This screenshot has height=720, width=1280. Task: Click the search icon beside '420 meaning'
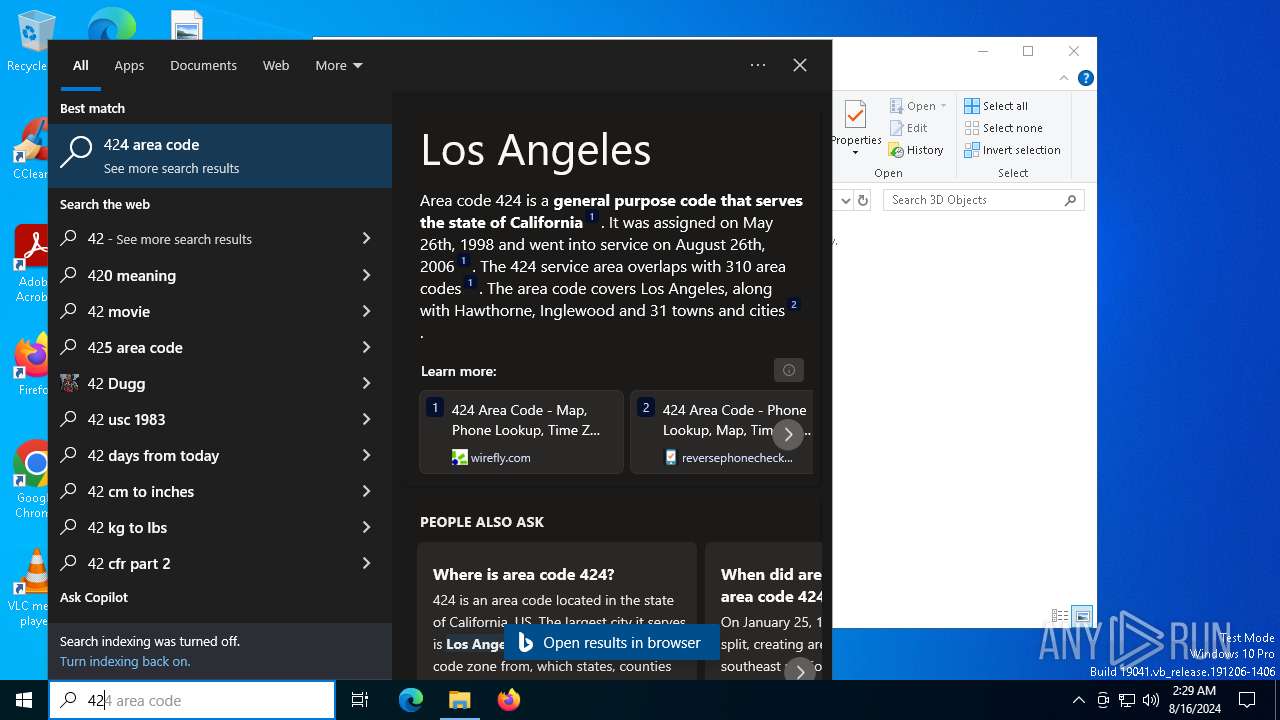(69, 275)
